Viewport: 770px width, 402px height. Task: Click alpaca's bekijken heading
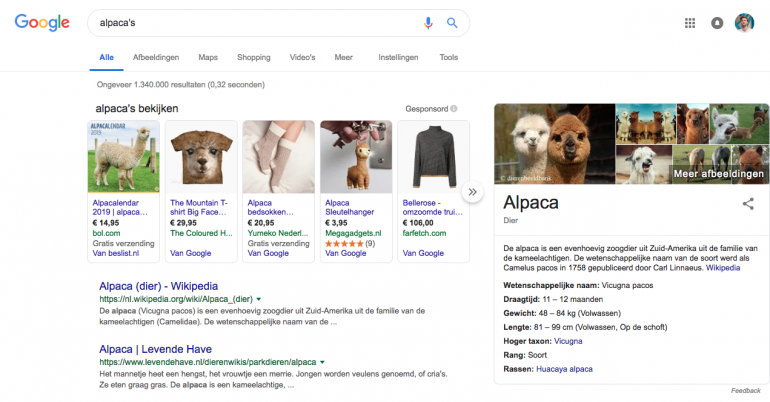[x=137, y=108]
